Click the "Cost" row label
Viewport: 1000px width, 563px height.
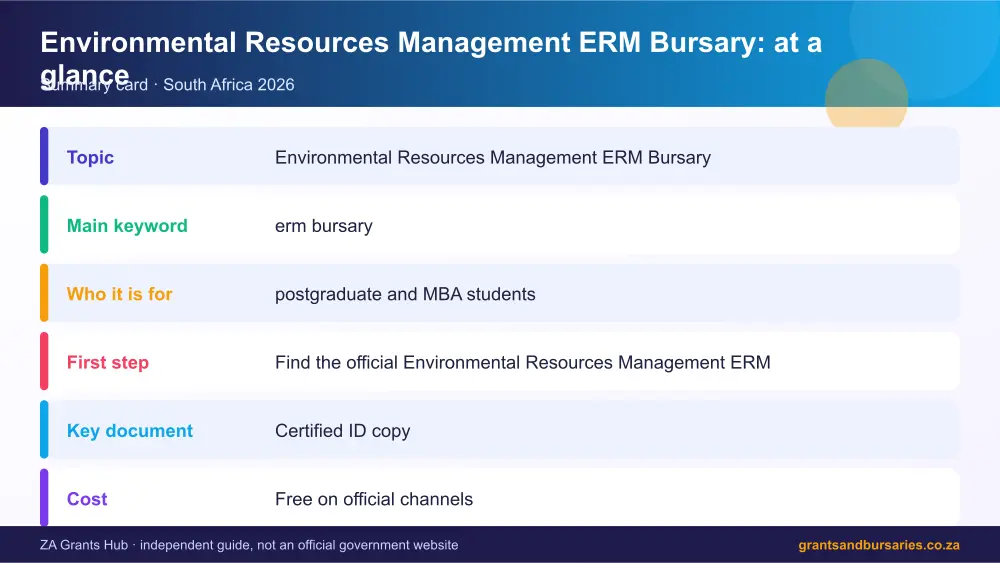(87, 499)
